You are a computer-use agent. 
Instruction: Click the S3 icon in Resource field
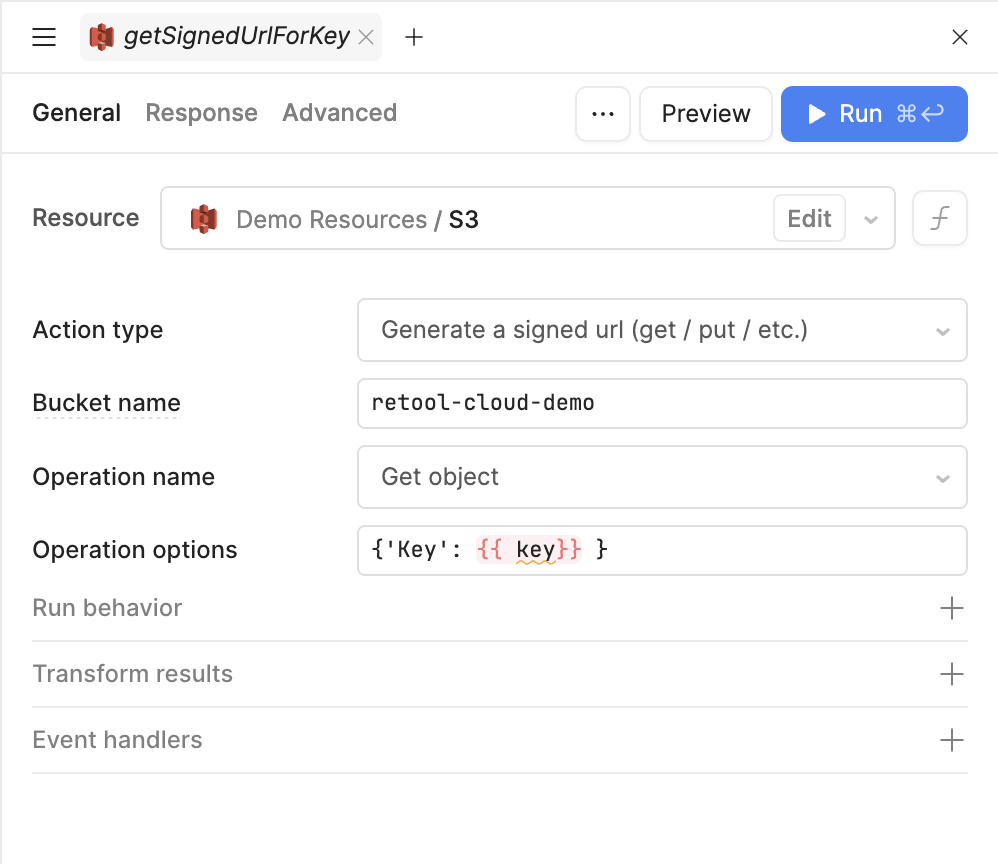(204, 219)
